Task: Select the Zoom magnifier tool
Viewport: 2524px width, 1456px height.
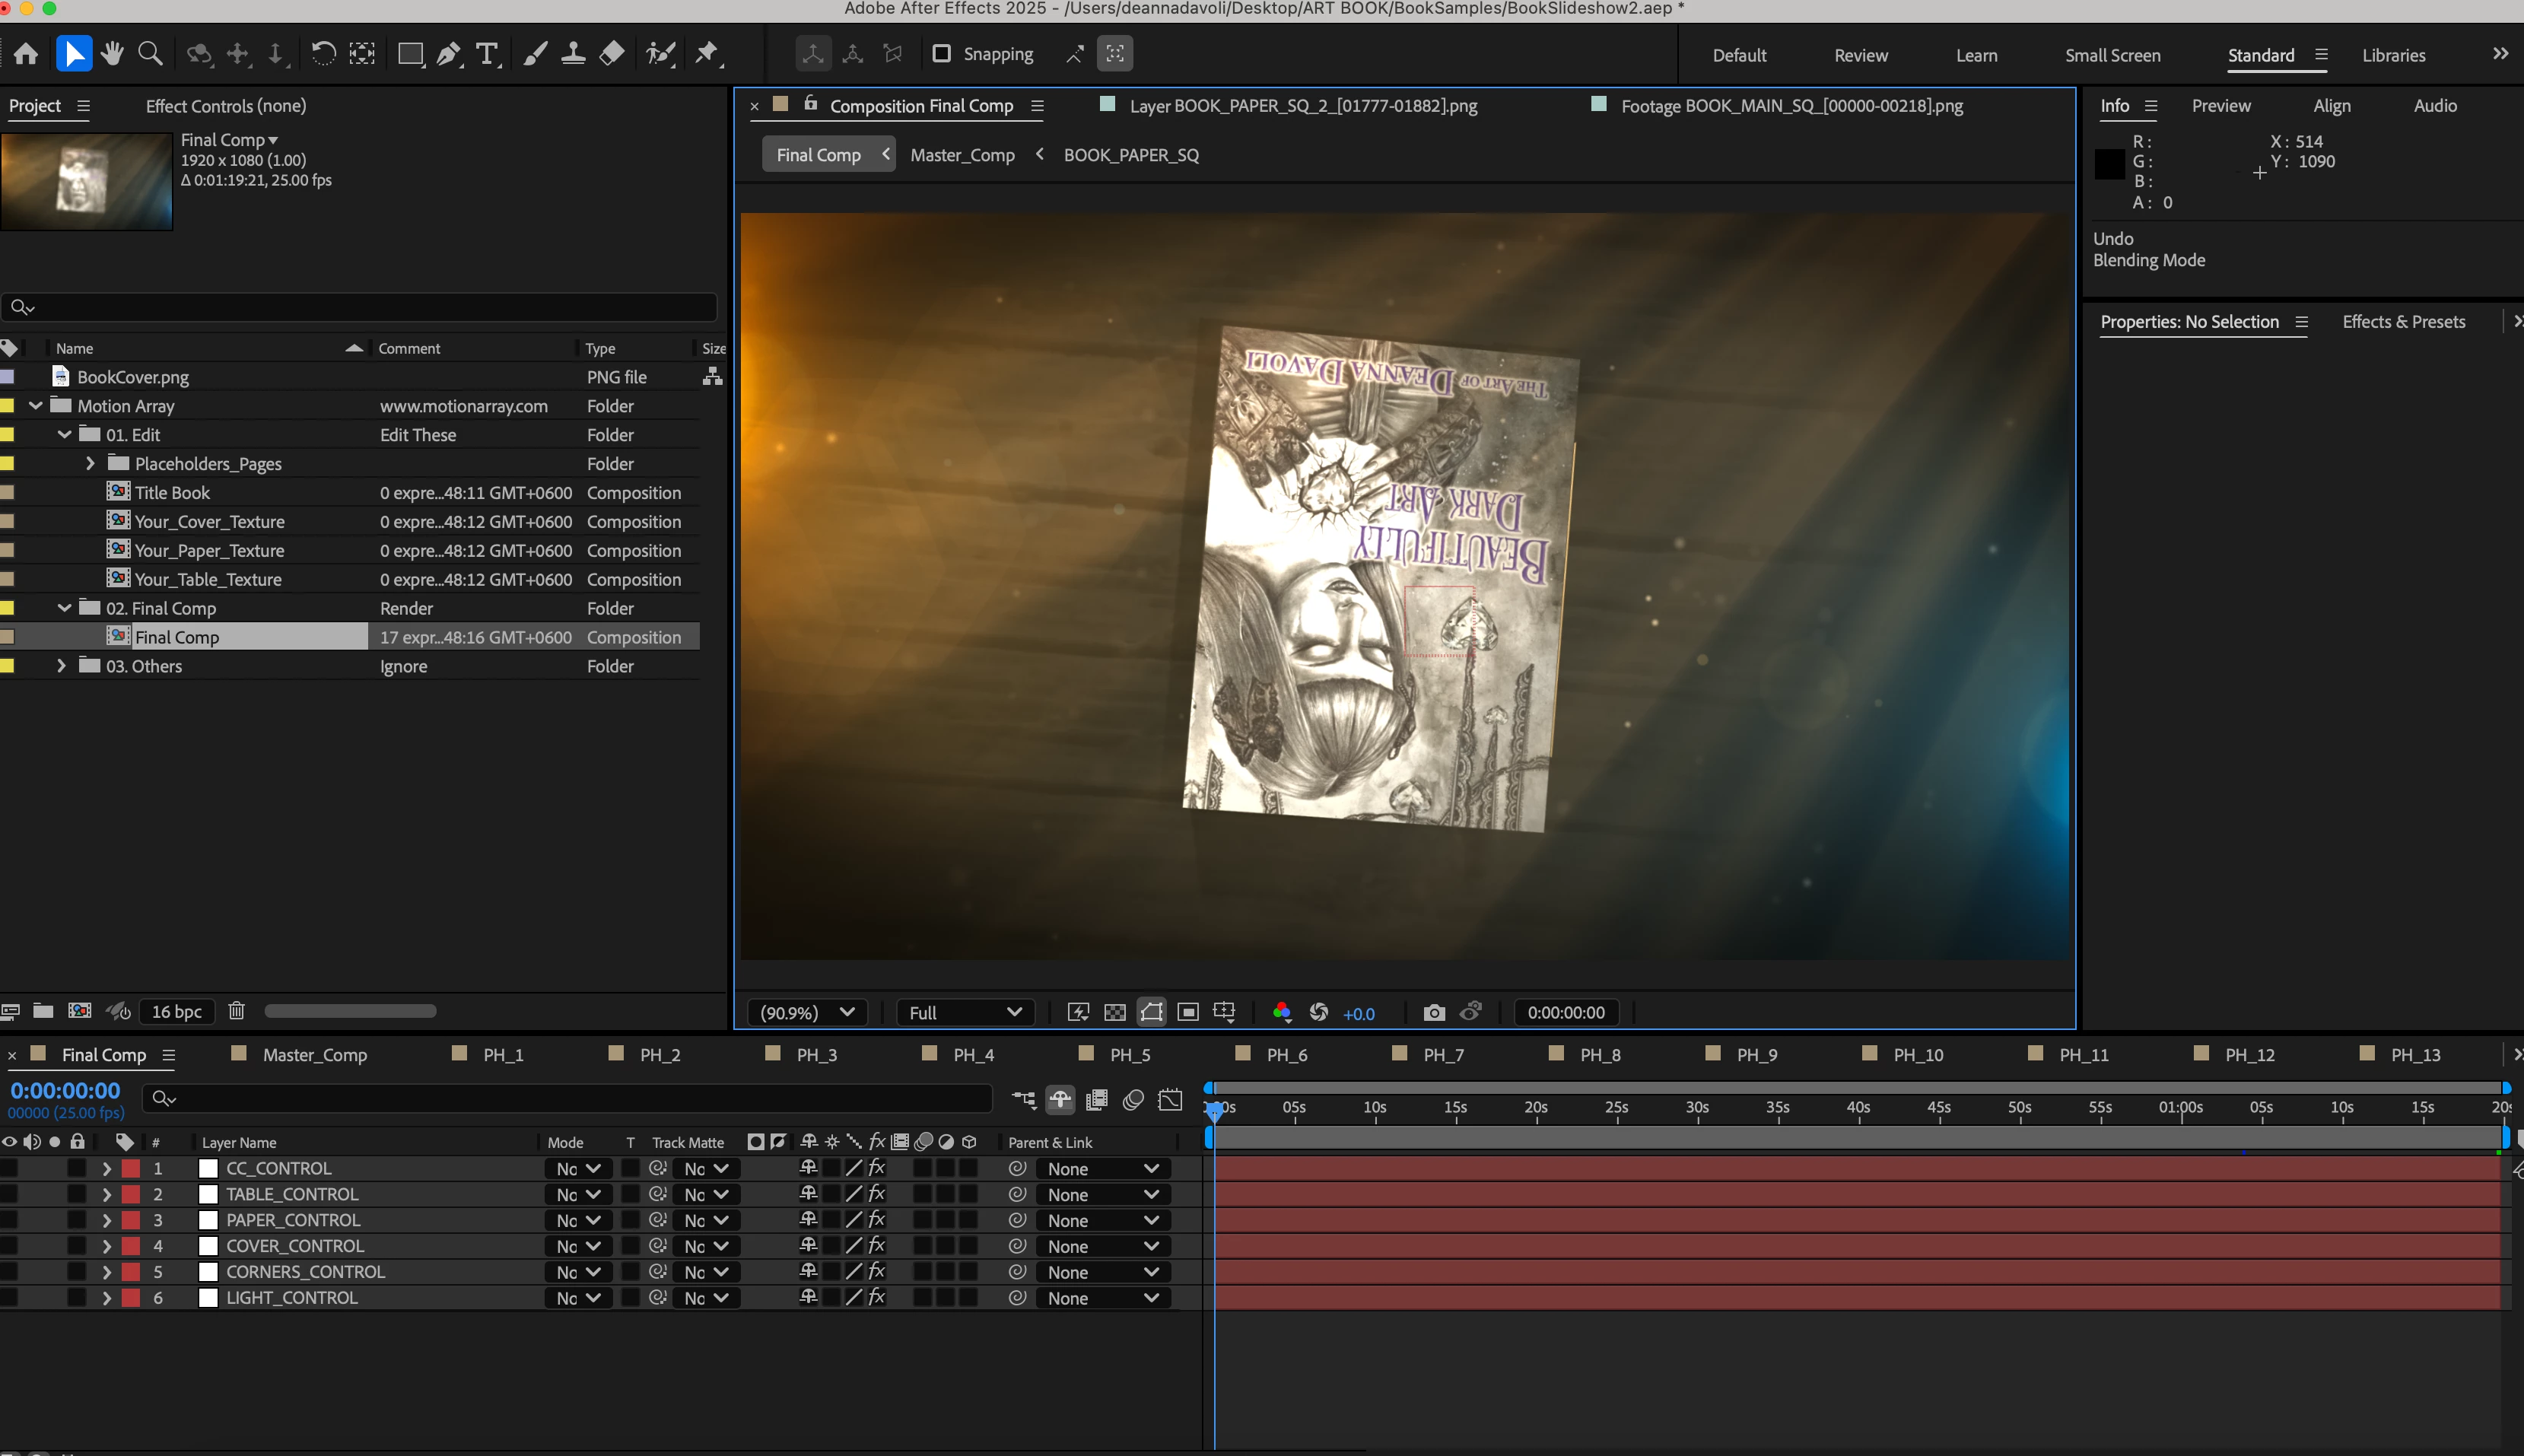Action: [x=150, y=54]
